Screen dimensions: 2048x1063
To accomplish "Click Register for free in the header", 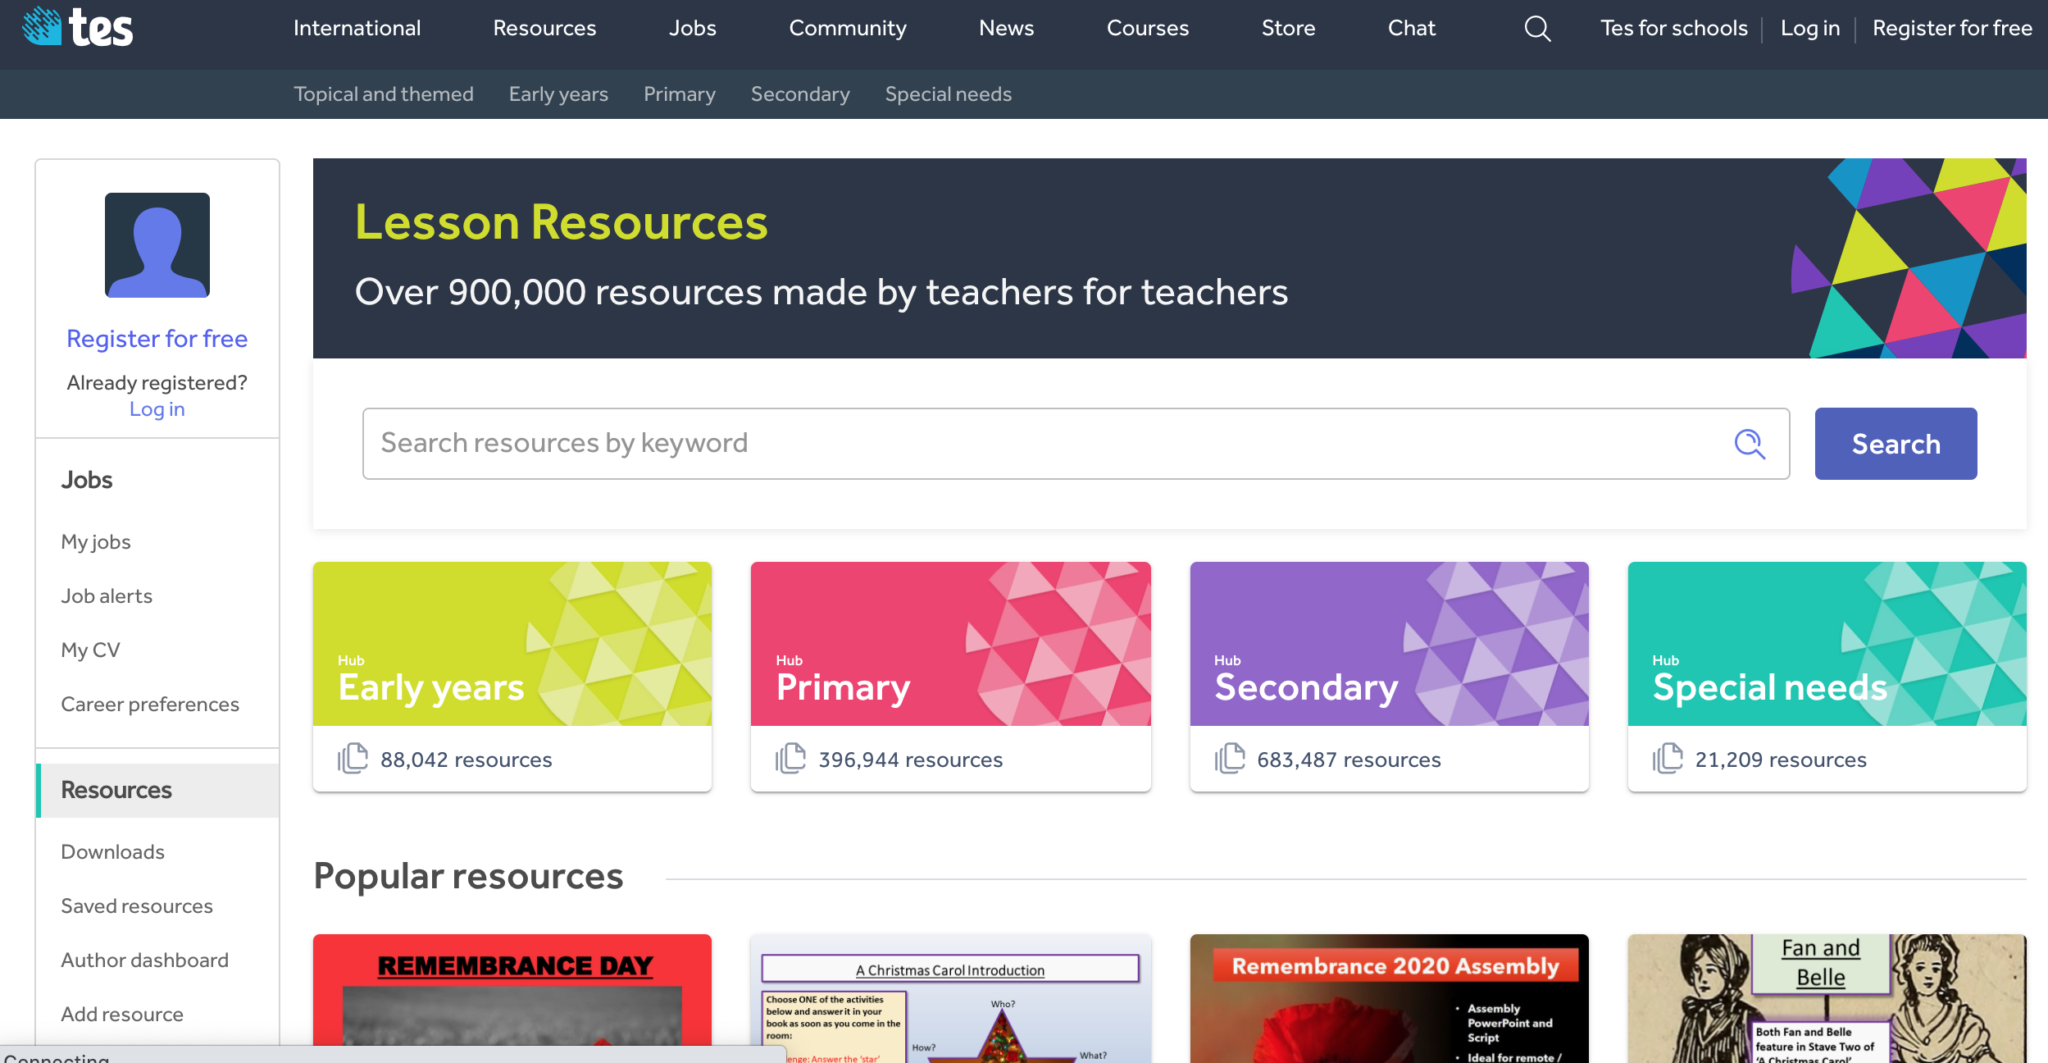I will (1952, 28).
